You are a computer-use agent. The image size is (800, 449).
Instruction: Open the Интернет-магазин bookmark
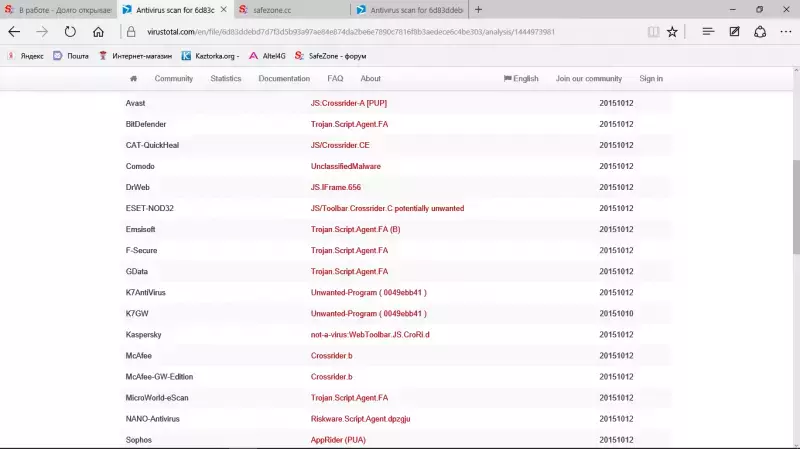click(x=135, y=56)
